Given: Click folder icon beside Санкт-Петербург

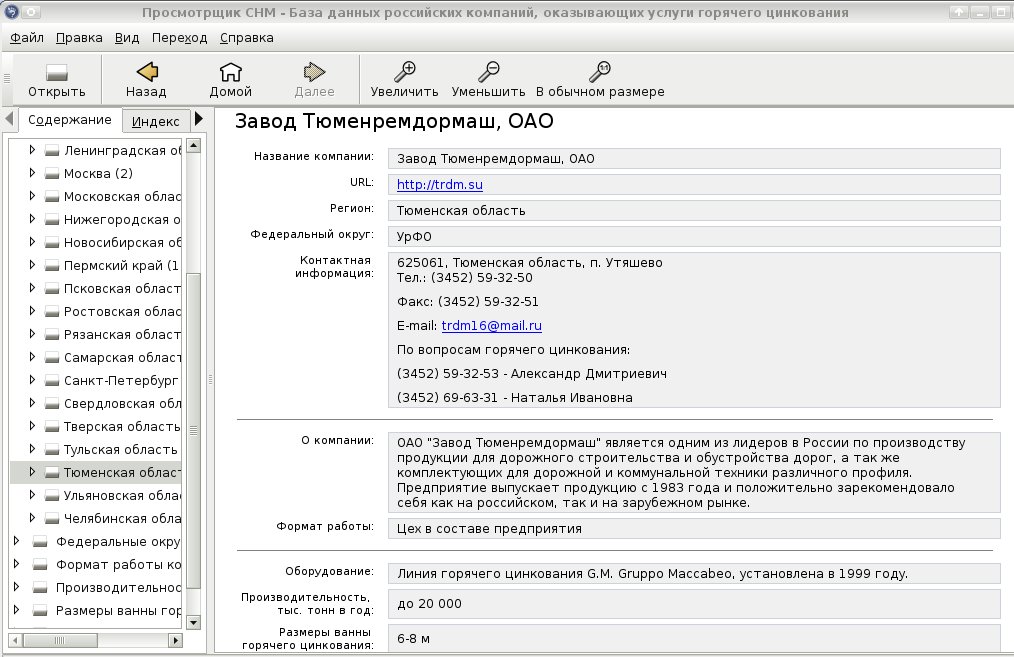Looking at the screenshot, I should [x=52, y=380].
